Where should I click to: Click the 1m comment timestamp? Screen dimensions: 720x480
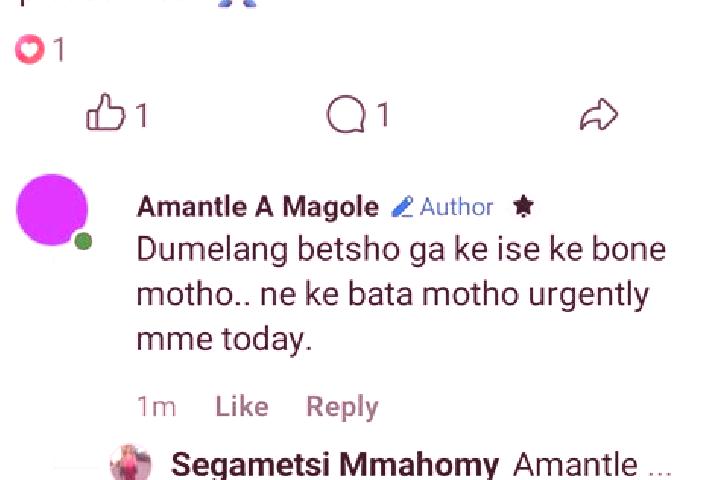click(x=156, y=407)
